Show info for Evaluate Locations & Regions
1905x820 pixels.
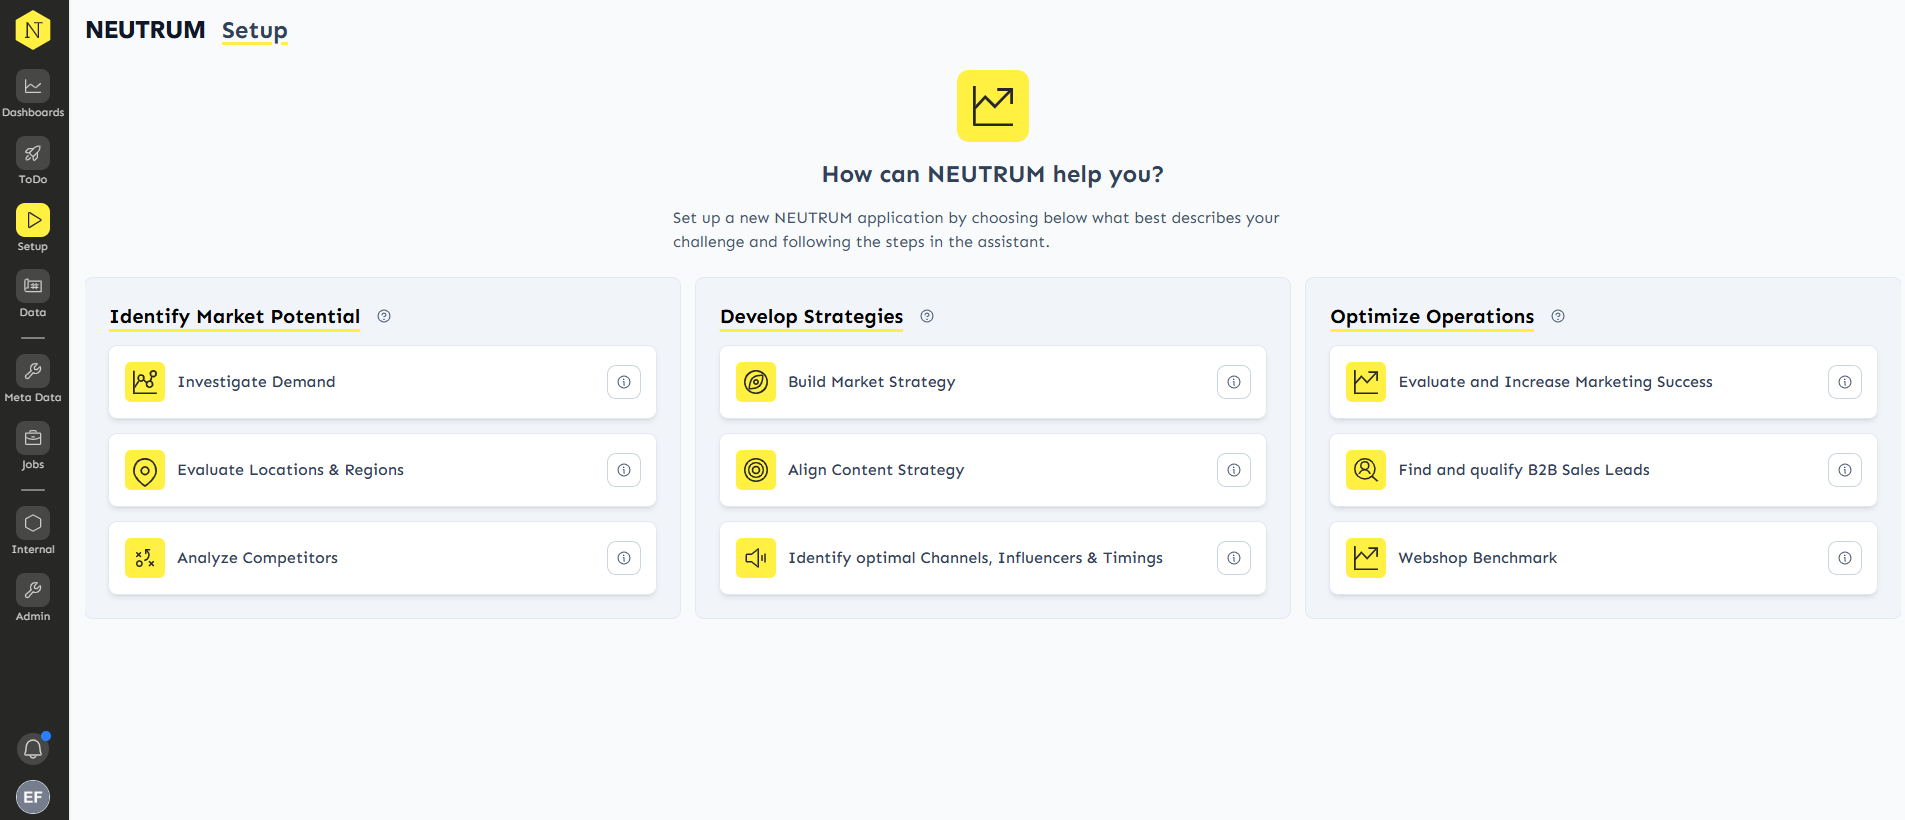[x=624, y=470]
